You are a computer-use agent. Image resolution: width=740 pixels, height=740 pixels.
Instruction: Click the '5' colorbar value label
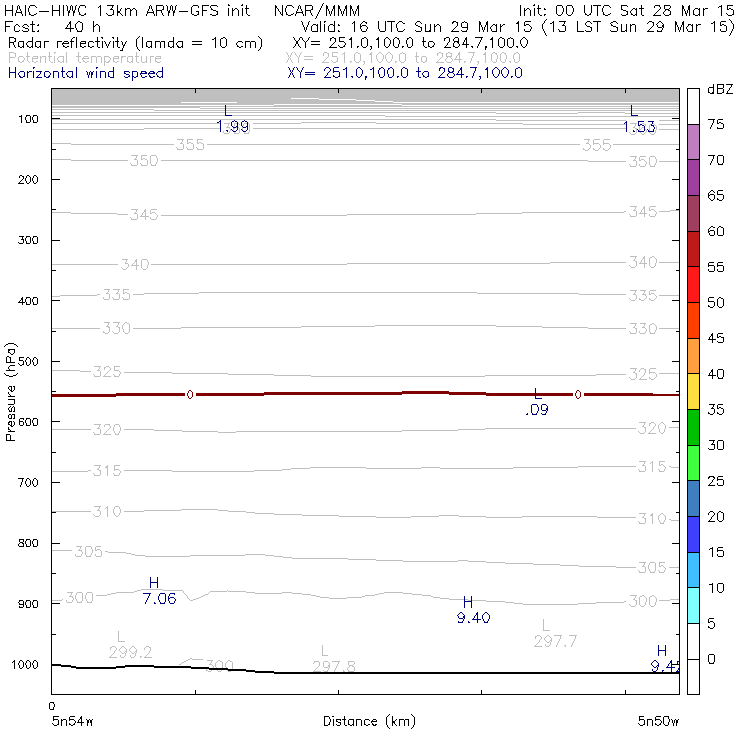(712, 623)
